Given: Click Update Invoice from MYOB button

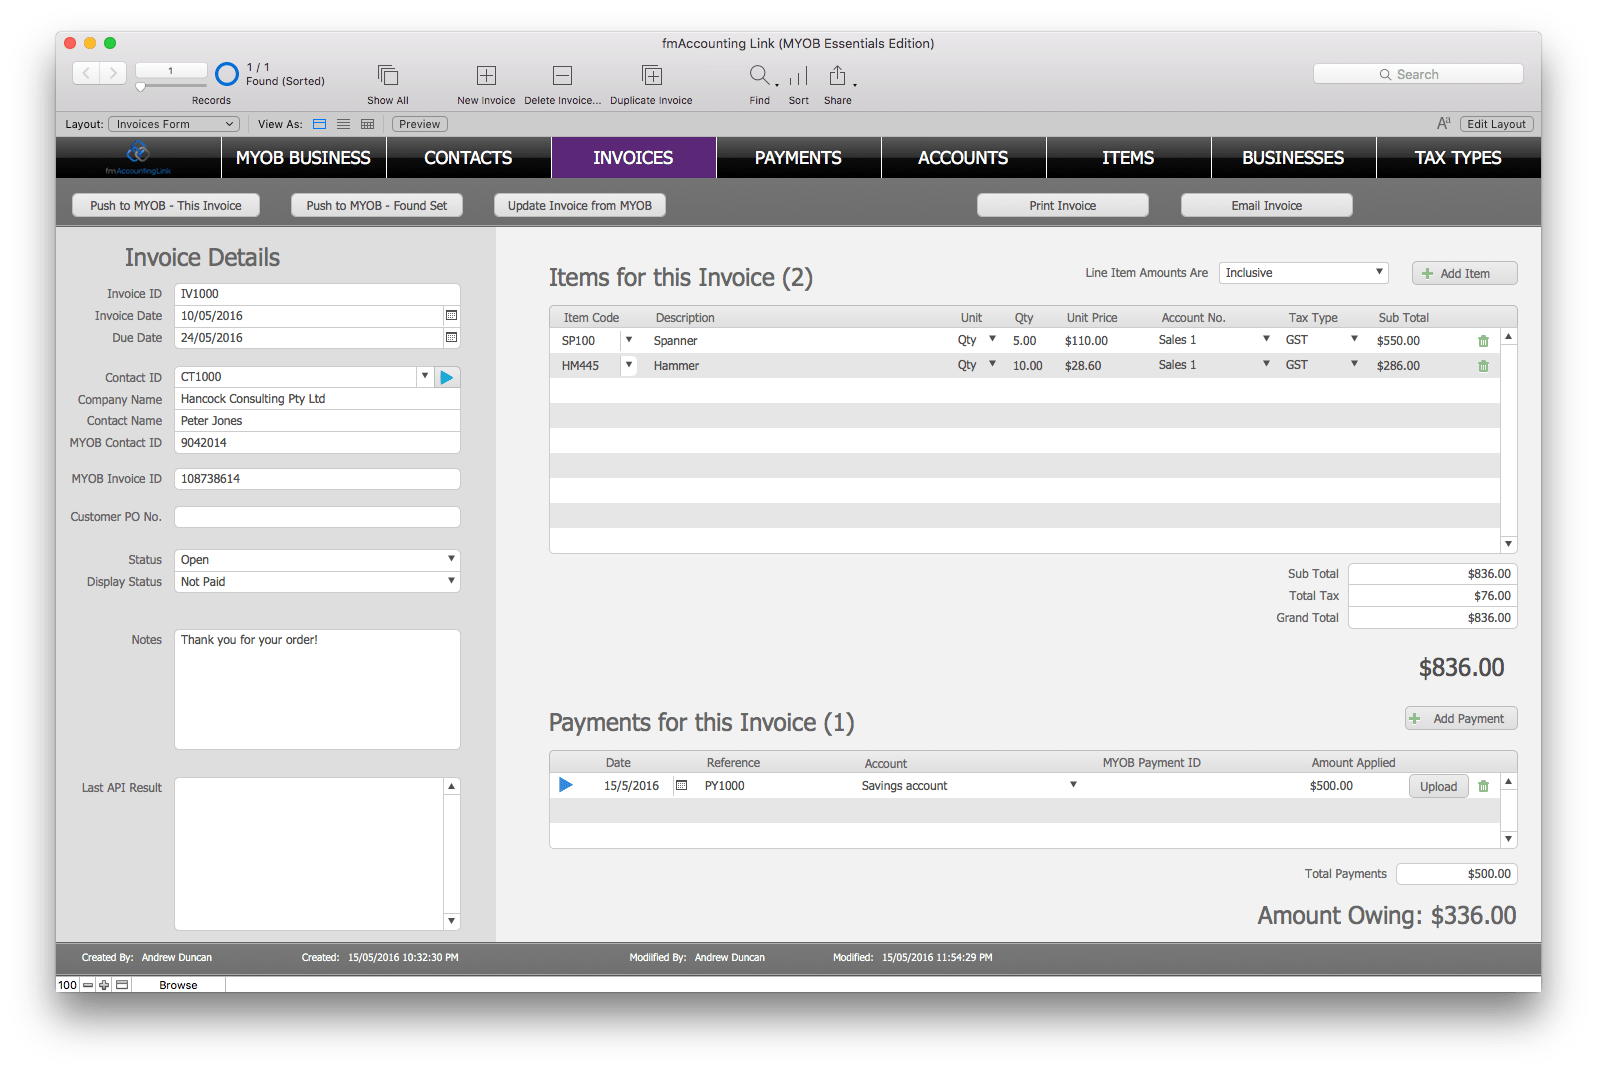Looking at the screenshot, I should [x=580, y=205].
